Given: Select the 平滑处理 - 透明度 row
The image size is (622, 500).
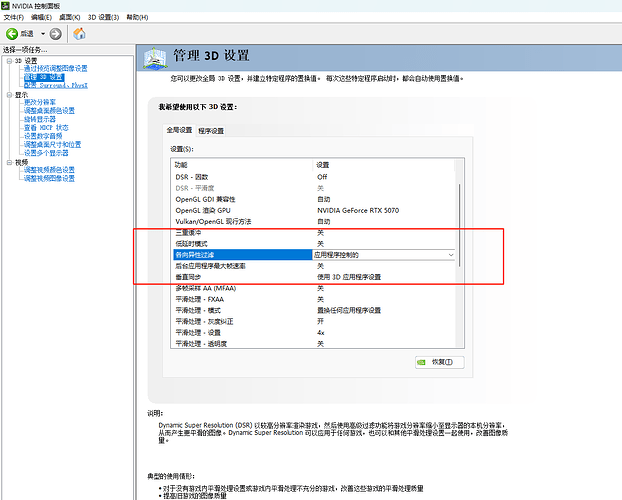Looking at the screenshot, I should pyautogui.click(x=313, y=344).
